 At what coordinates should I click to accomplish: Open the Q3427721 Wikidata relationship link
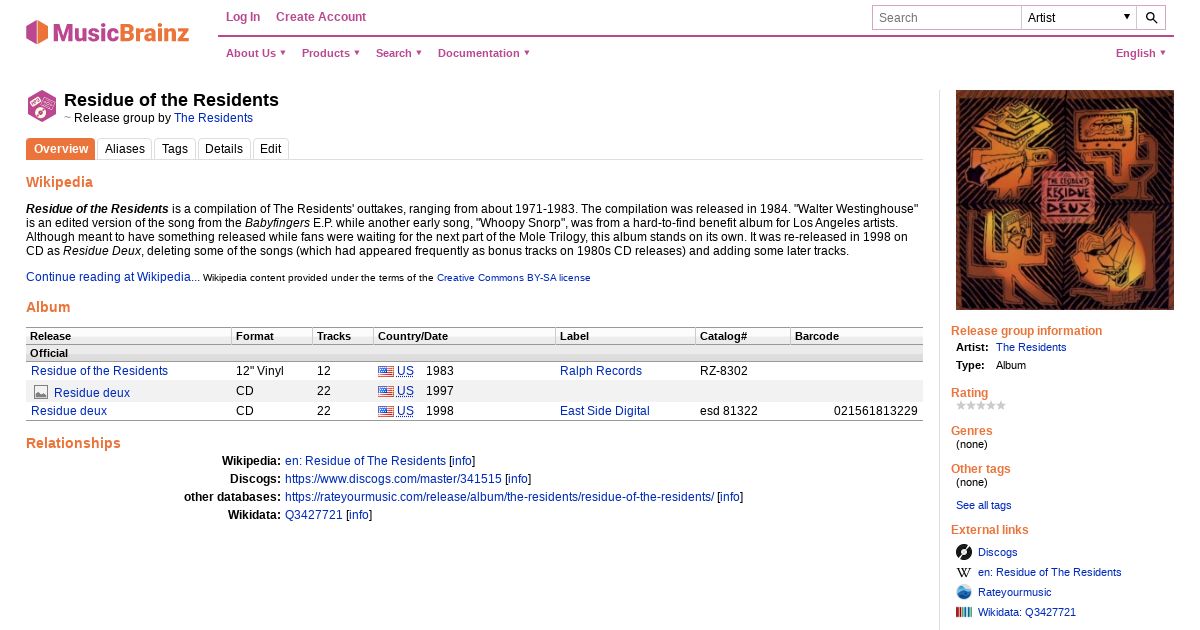pos(314,515)
